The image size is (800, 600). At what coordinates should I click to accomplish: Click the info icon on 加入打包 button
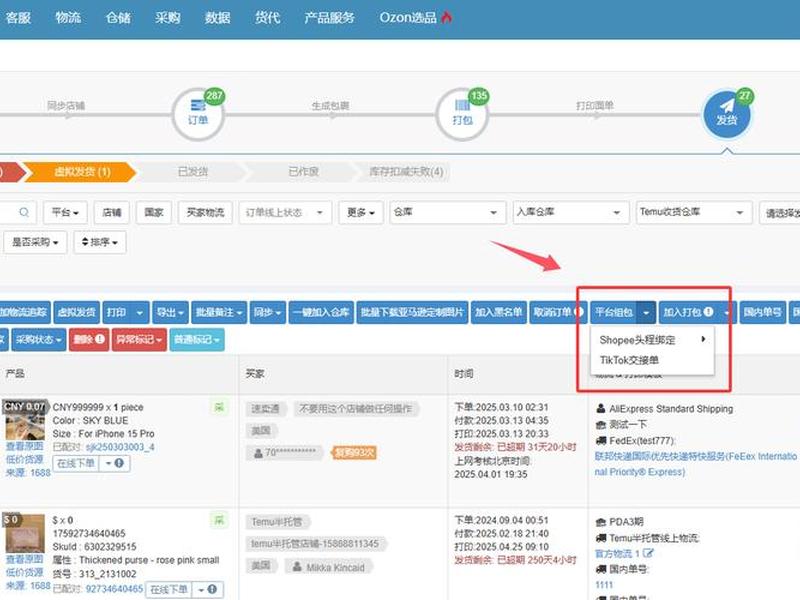click(708, 312)
